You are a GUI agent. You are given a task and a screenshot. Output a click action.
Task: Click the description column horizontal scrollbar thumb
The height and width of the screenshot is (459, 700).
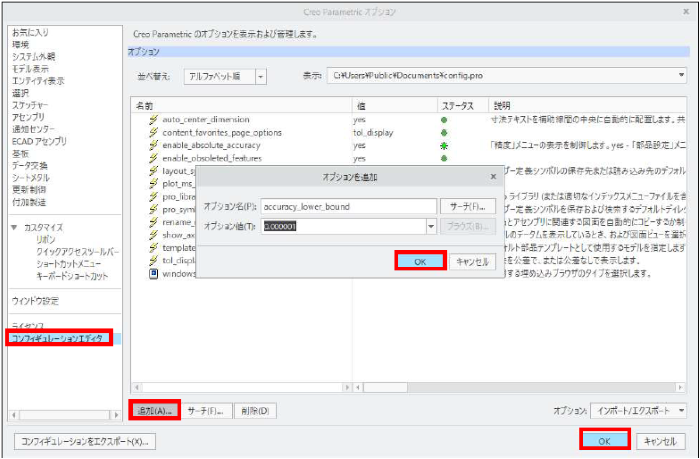click(x=385, y=388)
